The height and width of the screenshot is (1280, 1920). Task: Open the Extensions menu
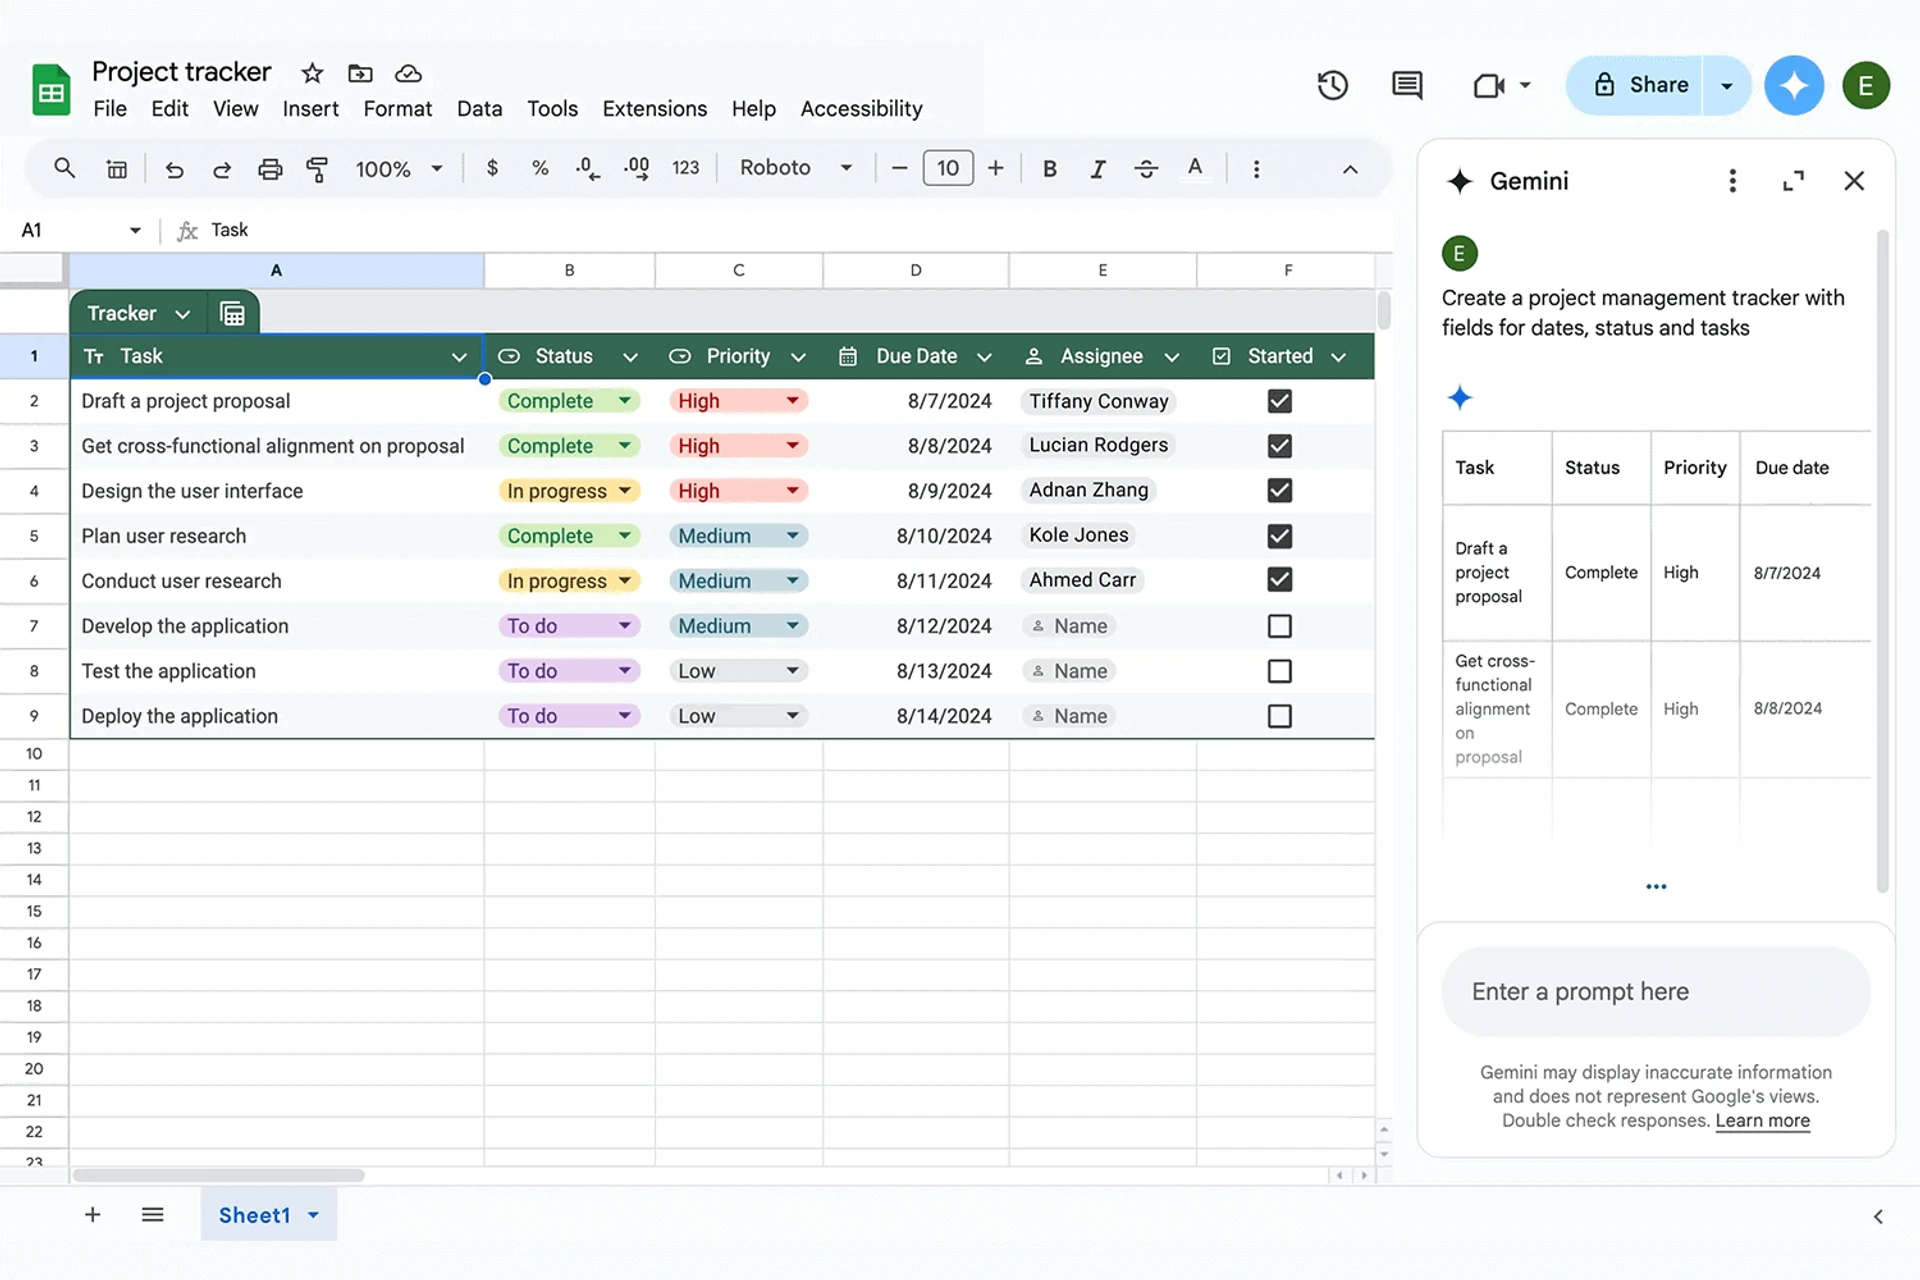[x=654, y=109]
